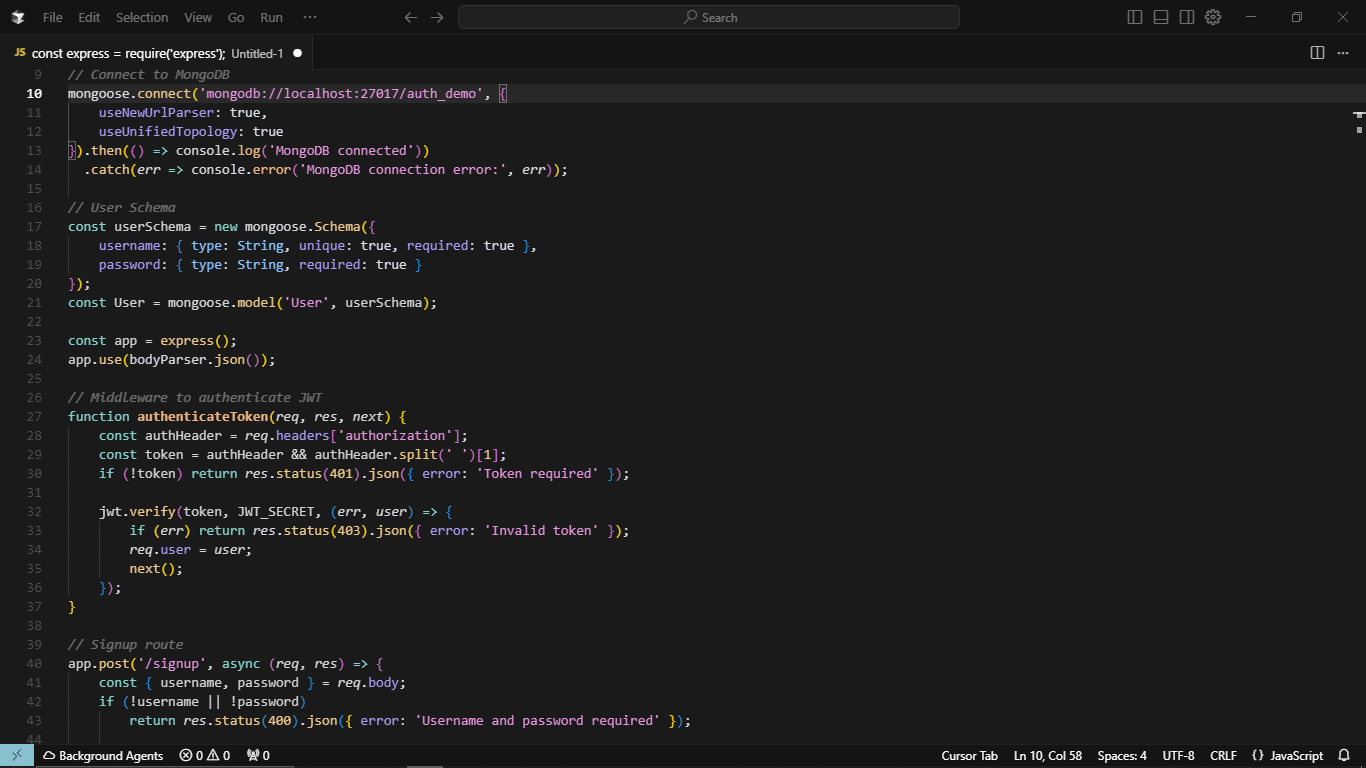Click the unsaved dot on Untitled-1 tab

click(297, 53)
